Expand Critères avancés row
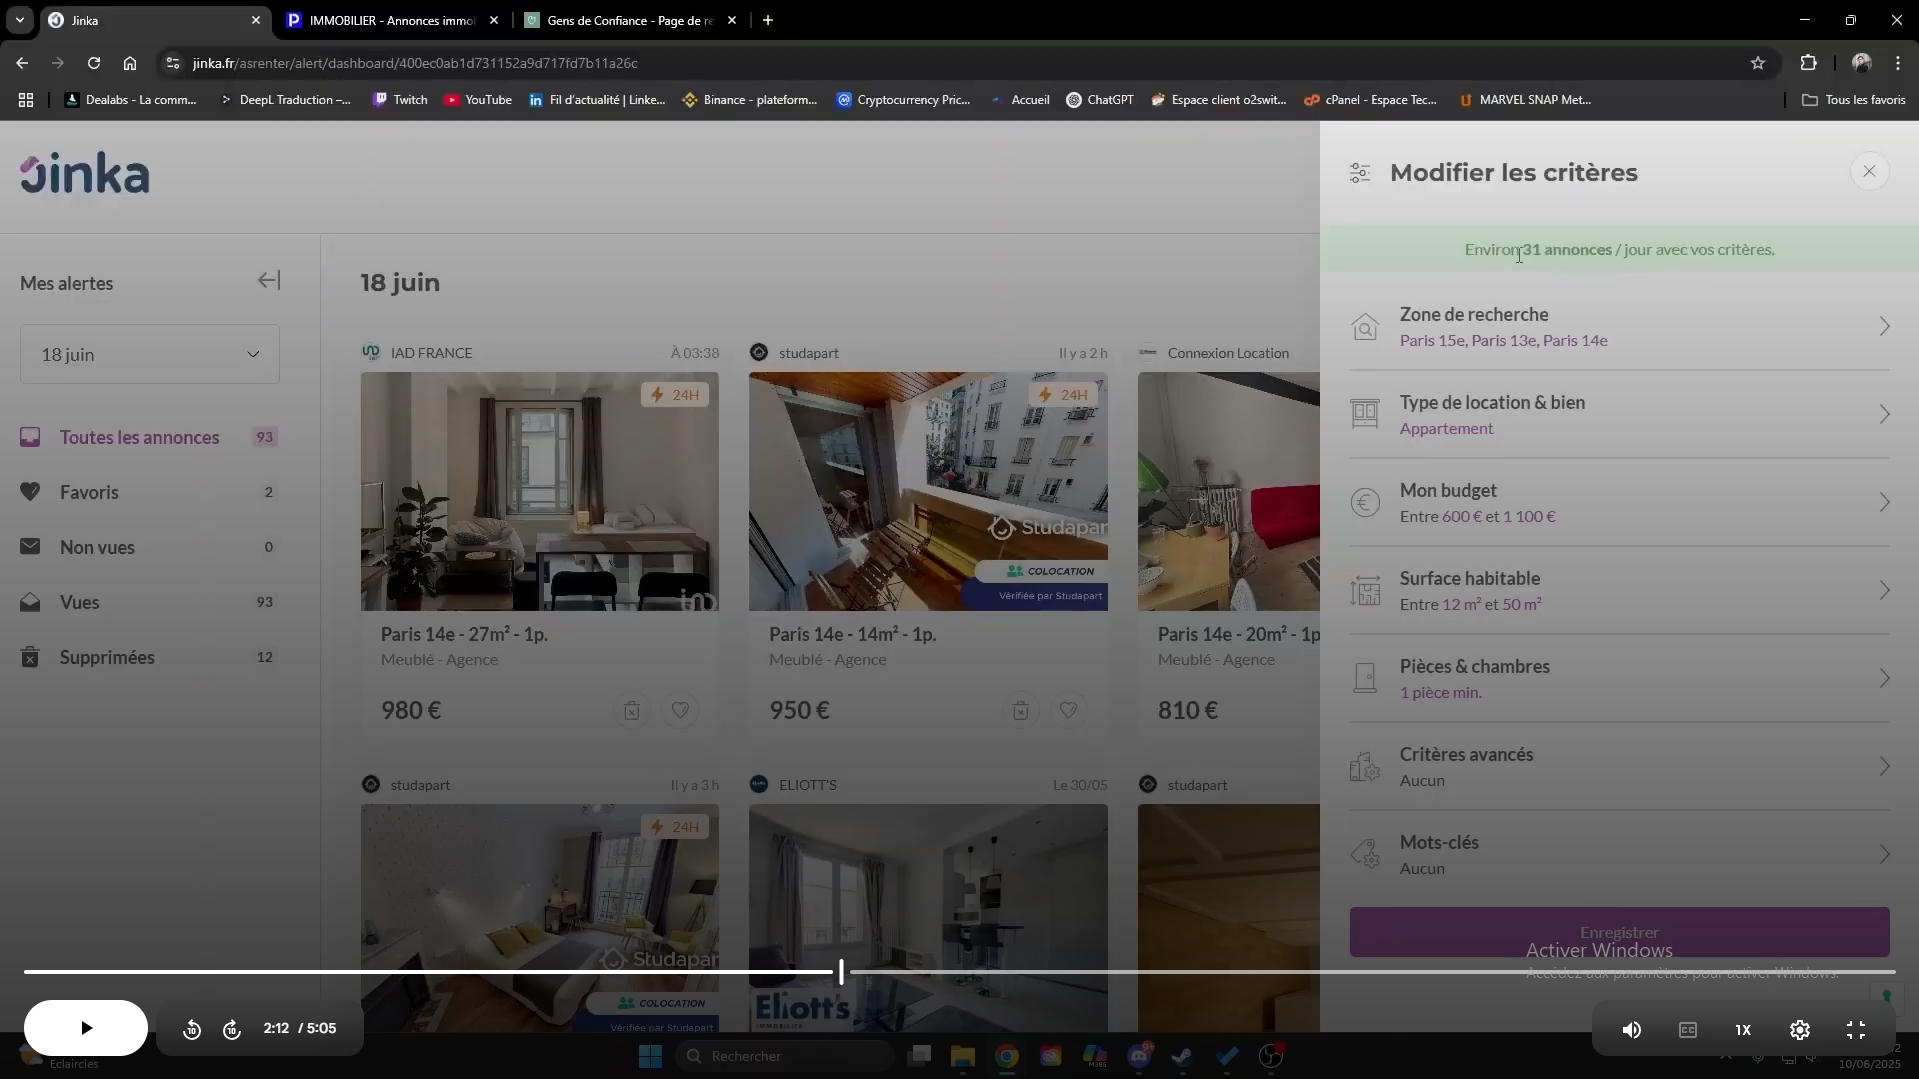The height and width of the screenshot is (1079, 1919). 1619,767
